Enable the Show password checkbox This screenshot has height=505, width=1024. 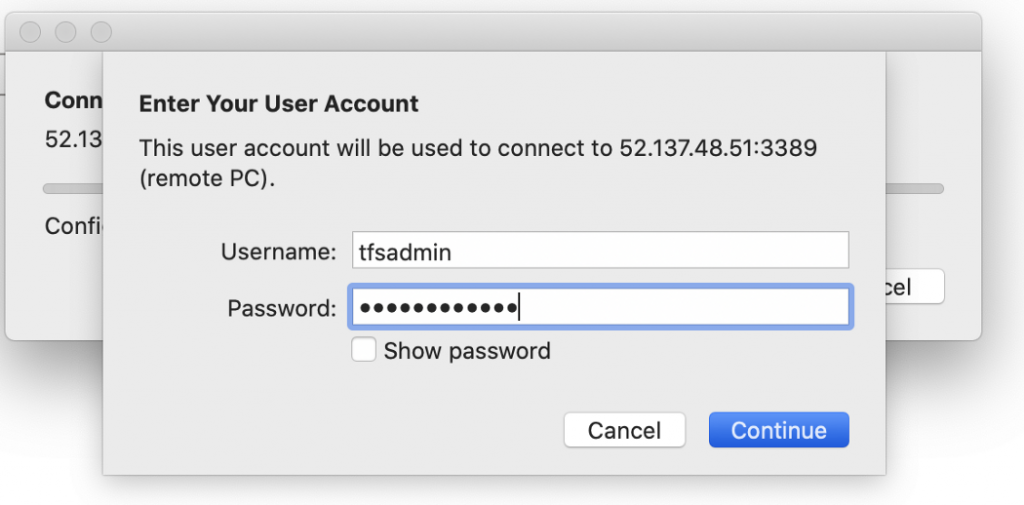[x=364, y=350]
